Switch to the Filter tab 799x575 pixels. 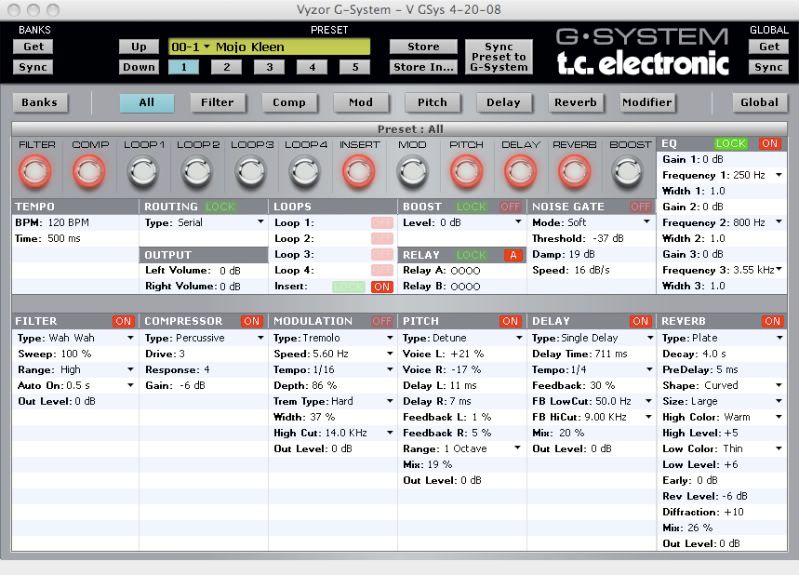pyautogui.click(x=218, y=102)
